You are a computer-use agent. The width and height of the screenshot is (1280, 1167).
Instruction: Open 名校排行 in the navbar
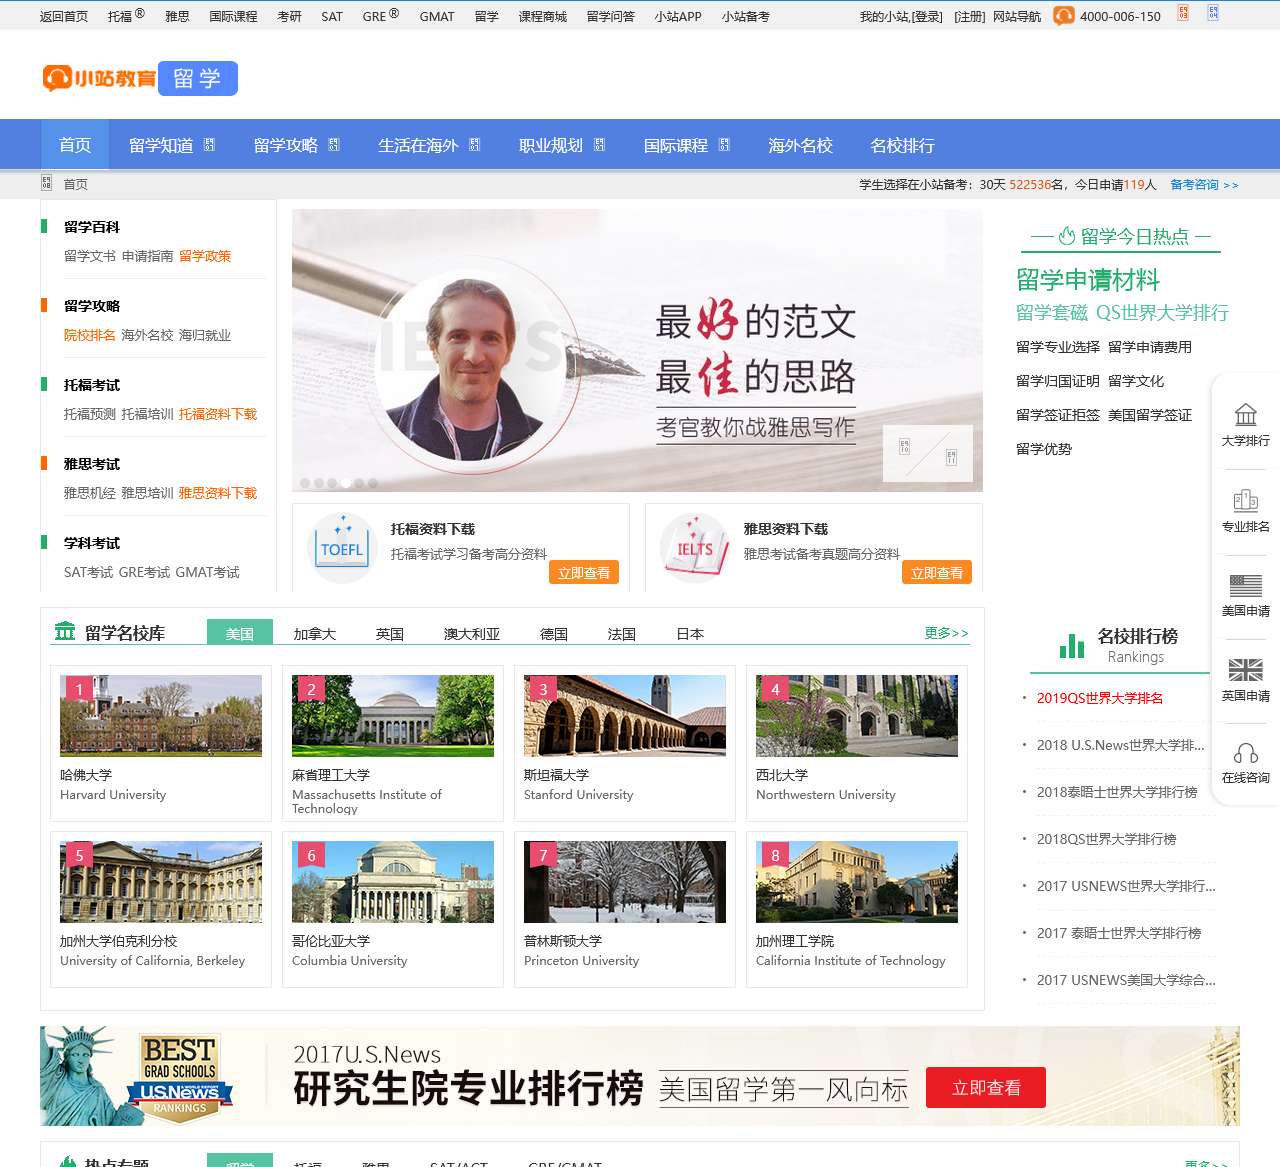[902, 145]
